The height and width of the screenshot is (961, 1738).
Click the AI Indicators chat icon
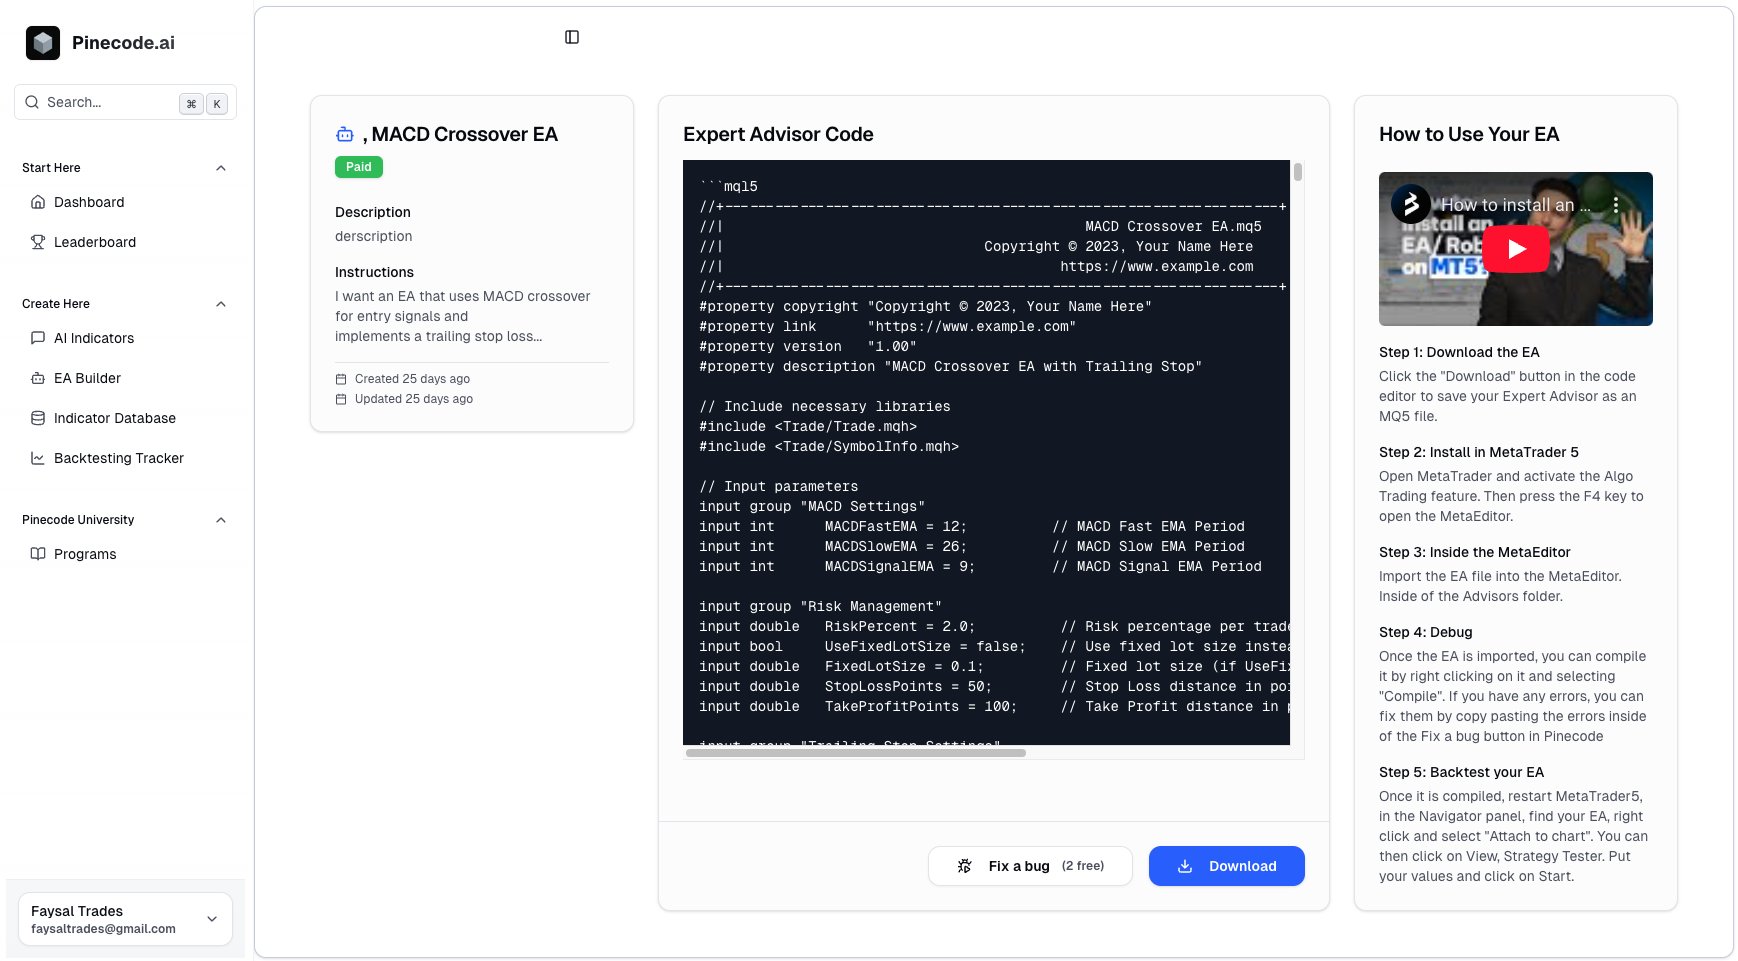38,338
